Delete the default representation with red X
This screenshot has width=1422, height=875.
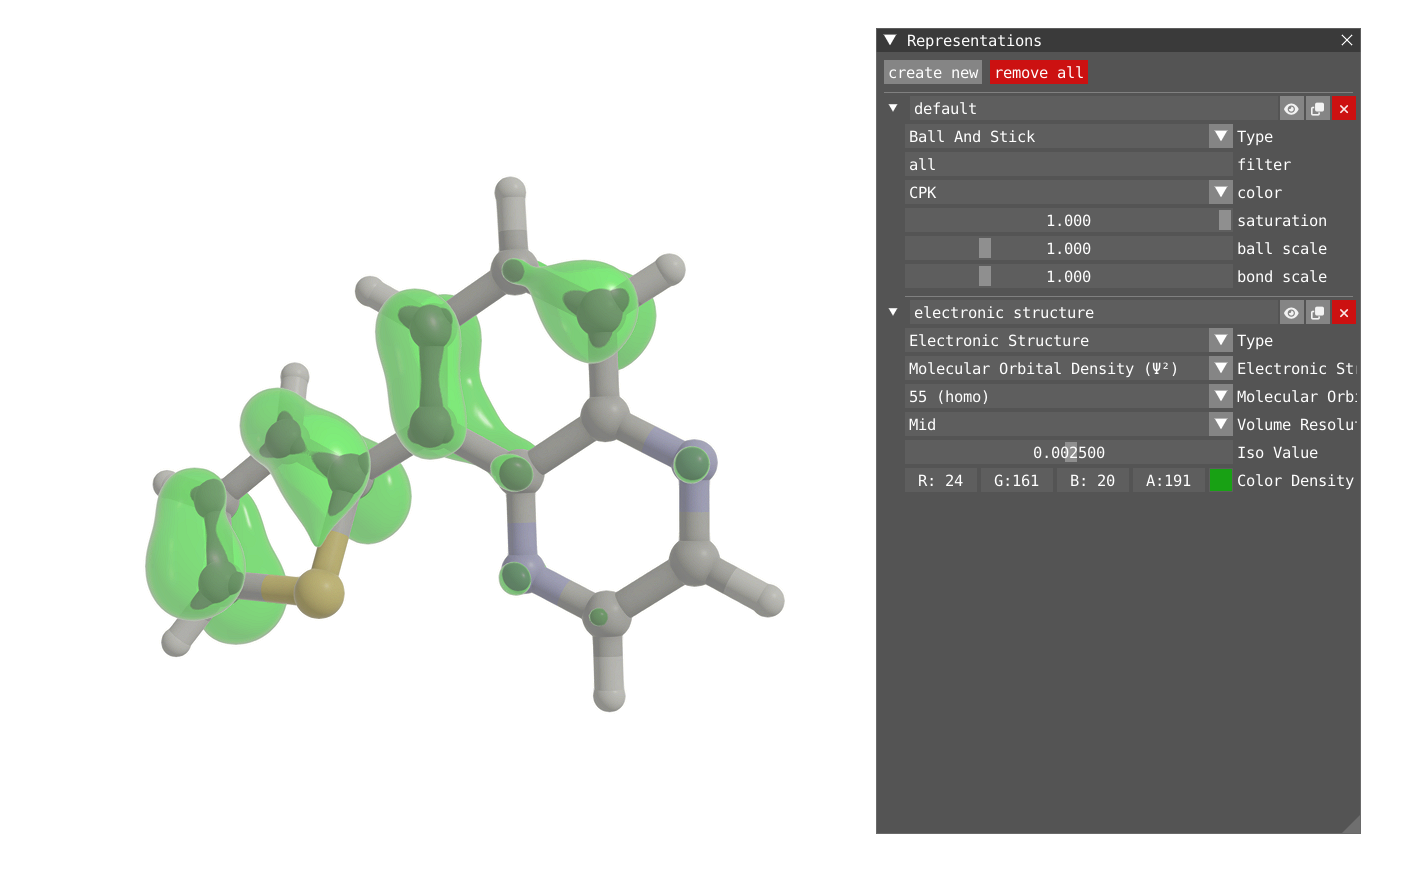1343,108
